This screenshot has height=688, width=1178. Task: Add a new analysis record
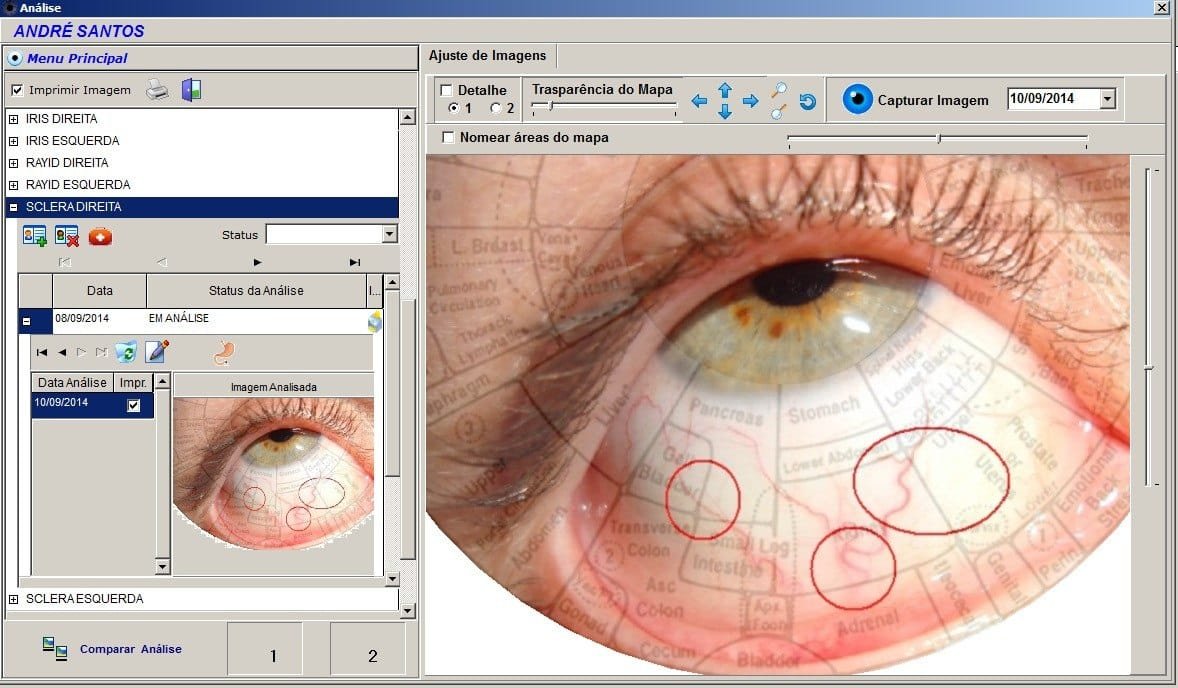34,236
